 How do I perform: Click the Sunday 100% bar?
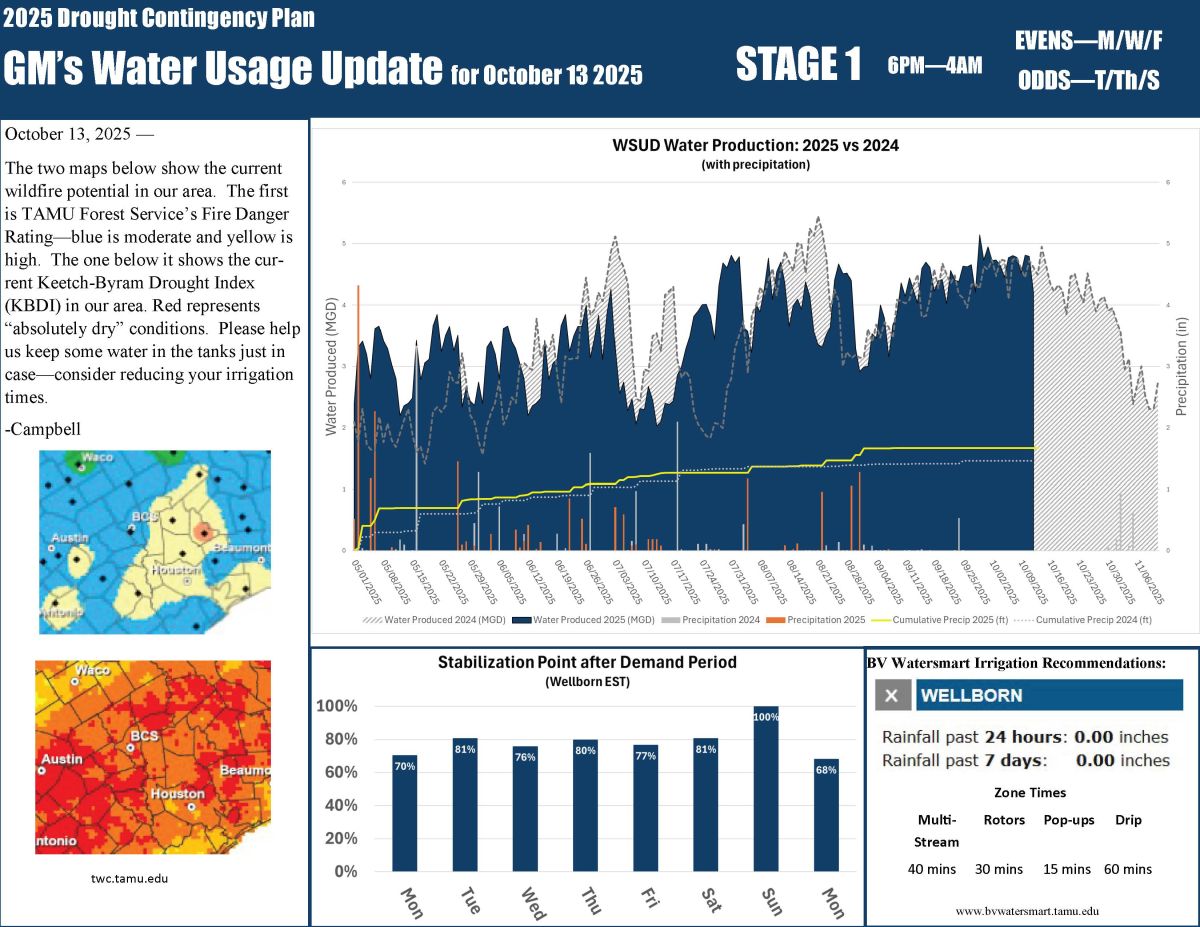(766, 788)
